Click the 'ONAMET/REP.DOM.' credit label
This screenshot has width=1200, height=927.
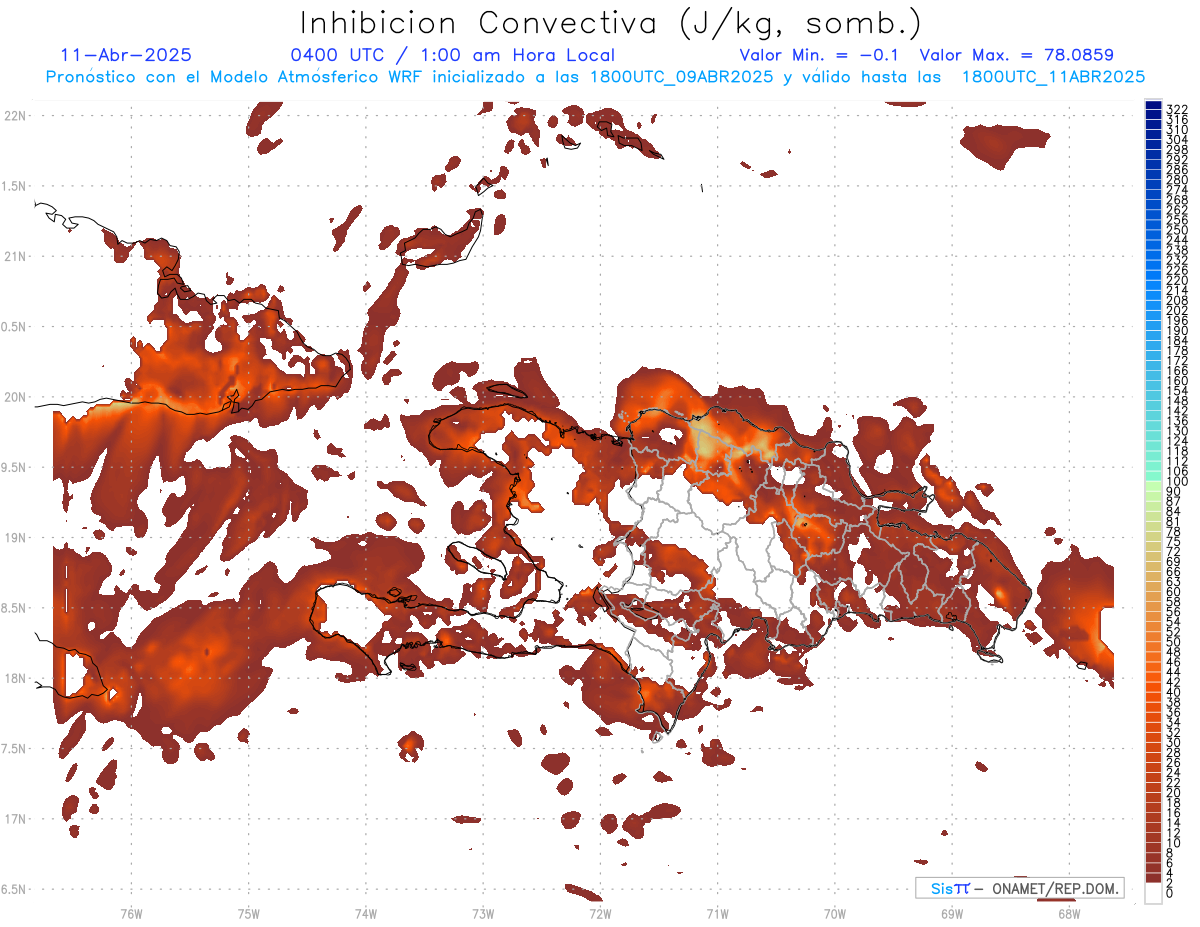click(1057, 889)
